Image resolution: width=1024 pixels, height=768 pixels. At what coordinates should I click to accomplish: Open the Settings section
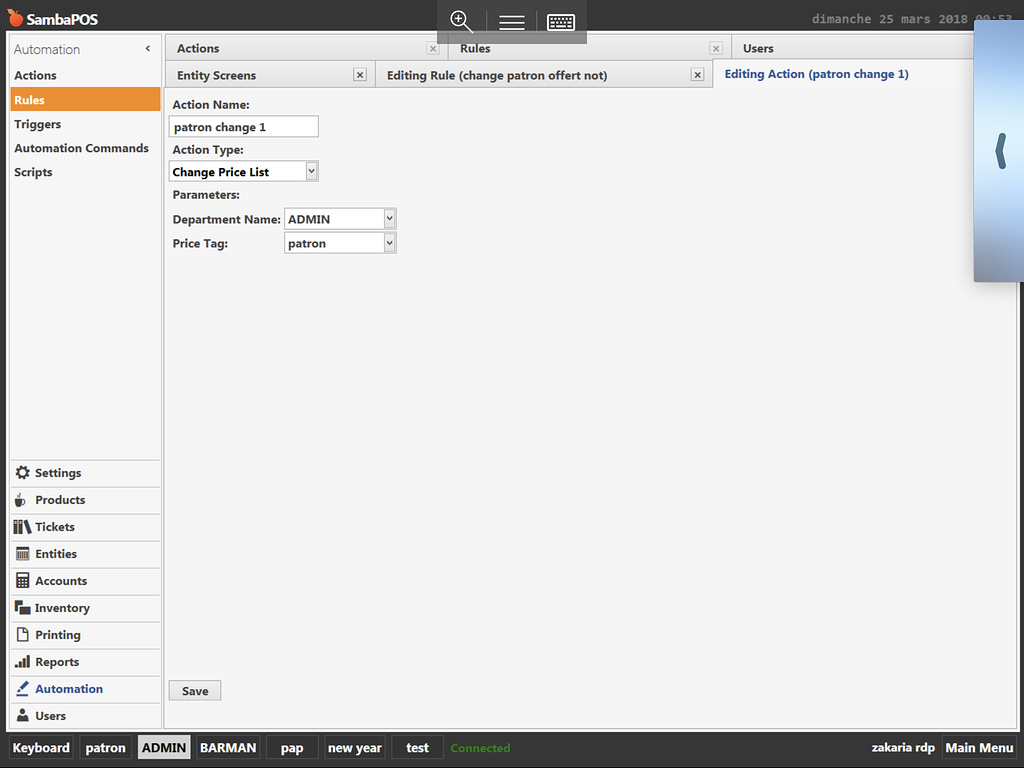[x=57, y=472]
